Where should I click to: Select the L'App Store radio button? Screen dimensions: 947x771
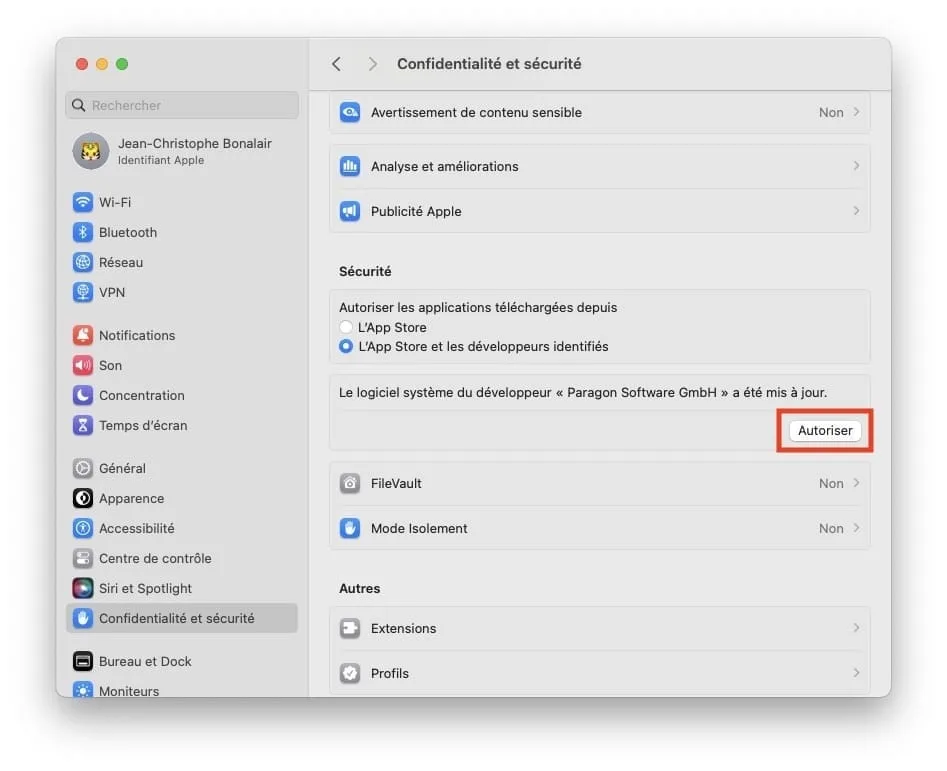(x=346, y=327)
